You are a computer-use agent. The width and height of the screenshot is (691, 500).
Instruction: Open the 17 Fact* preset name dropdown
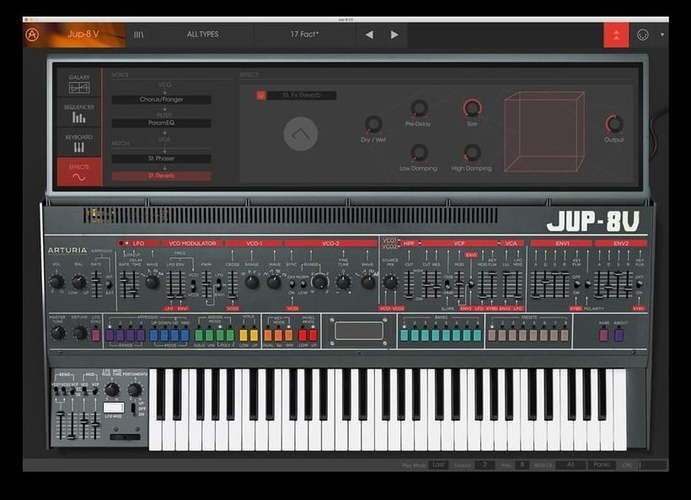[305, 34]
